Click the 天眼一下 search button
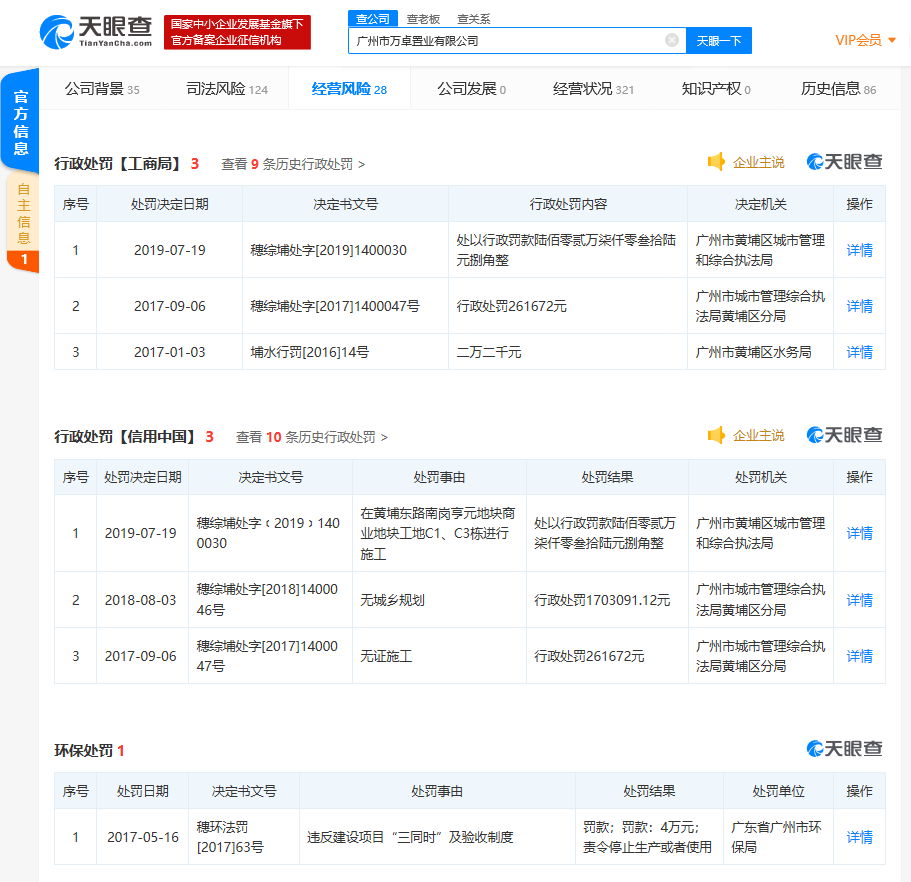This screenshot has height=882, width=911. (719, 41)
